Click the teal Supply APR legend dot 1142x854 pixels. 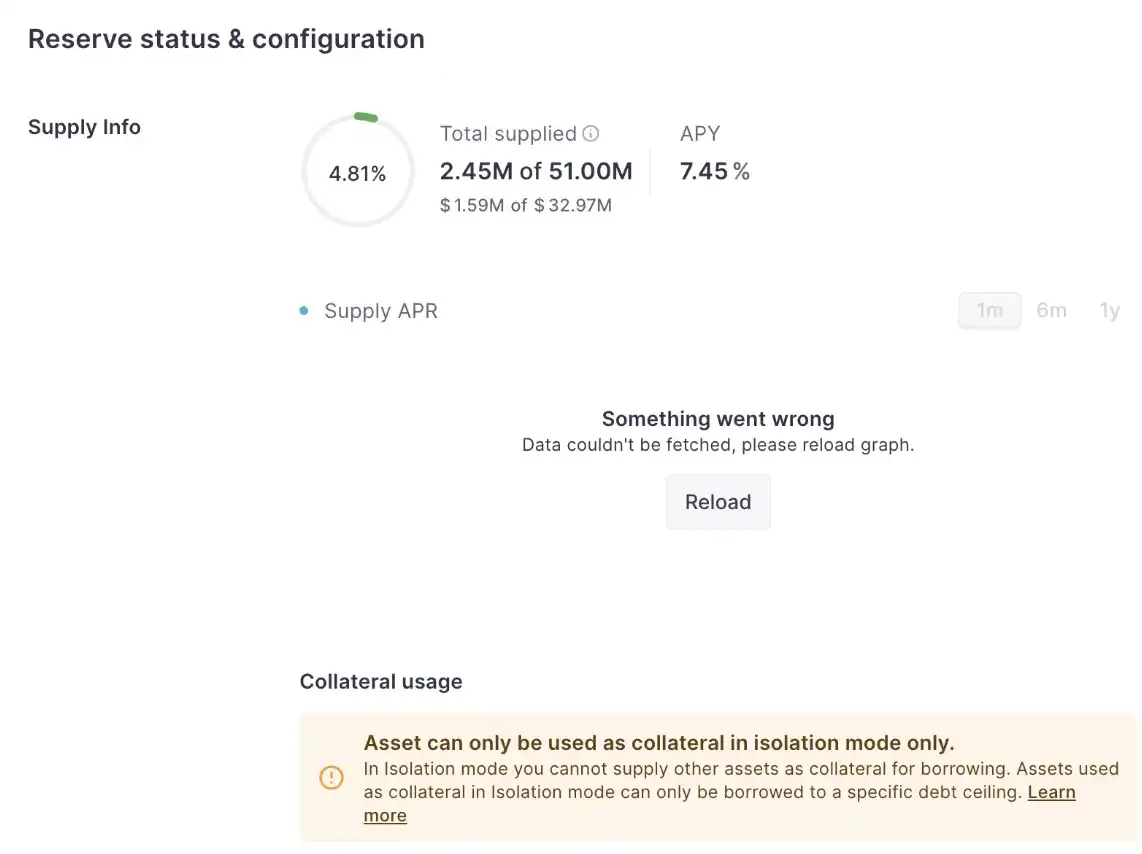pos(304,311)
